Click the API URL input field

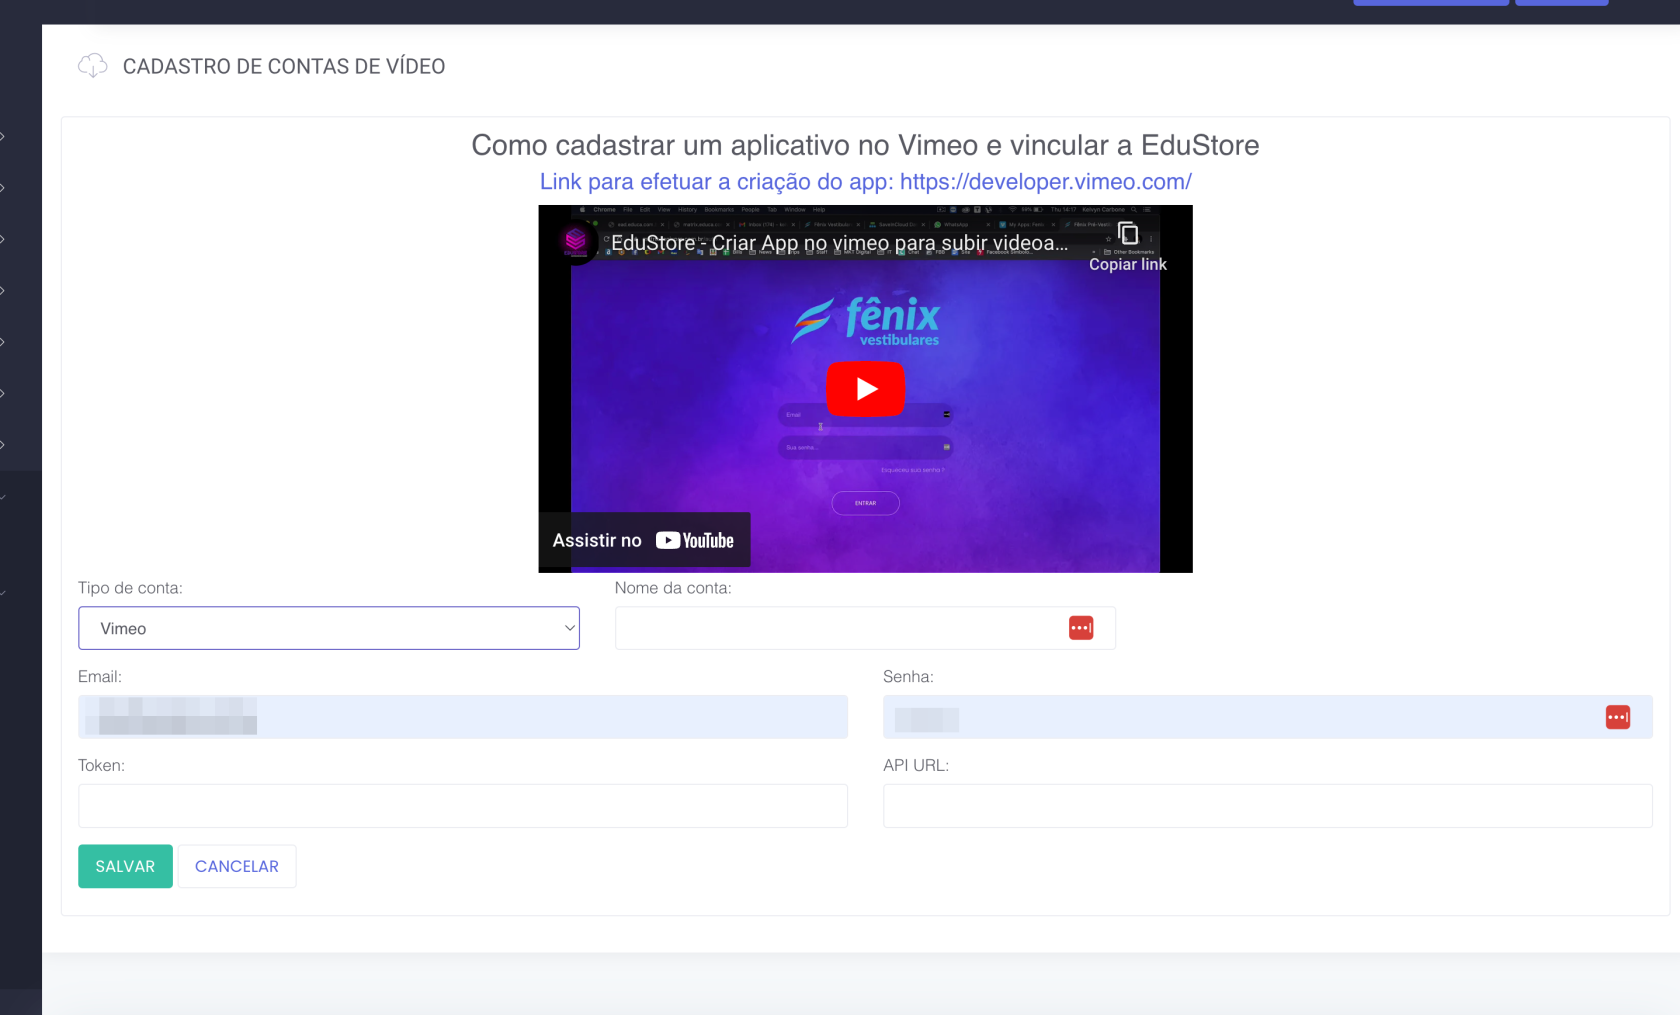(1267, 806)
